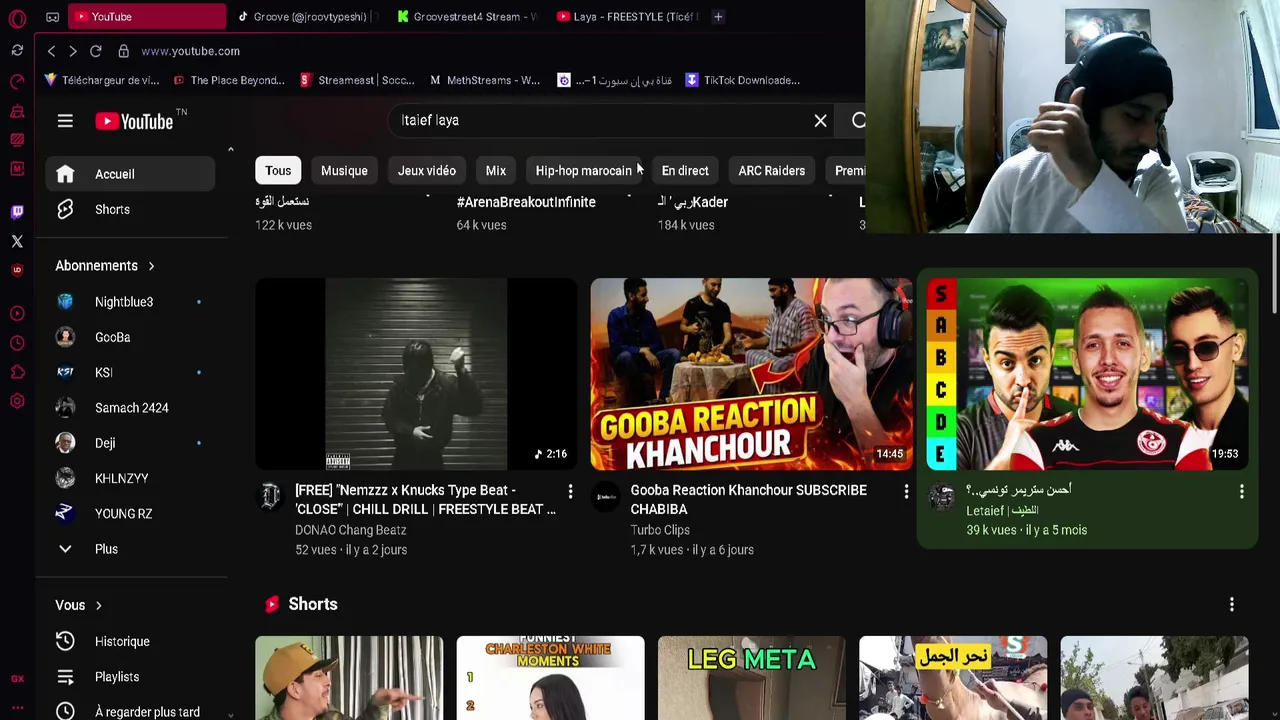Open the MethStreams bookmark
This screenshot has width=1280, height=720.
click(x=485, y=80)
